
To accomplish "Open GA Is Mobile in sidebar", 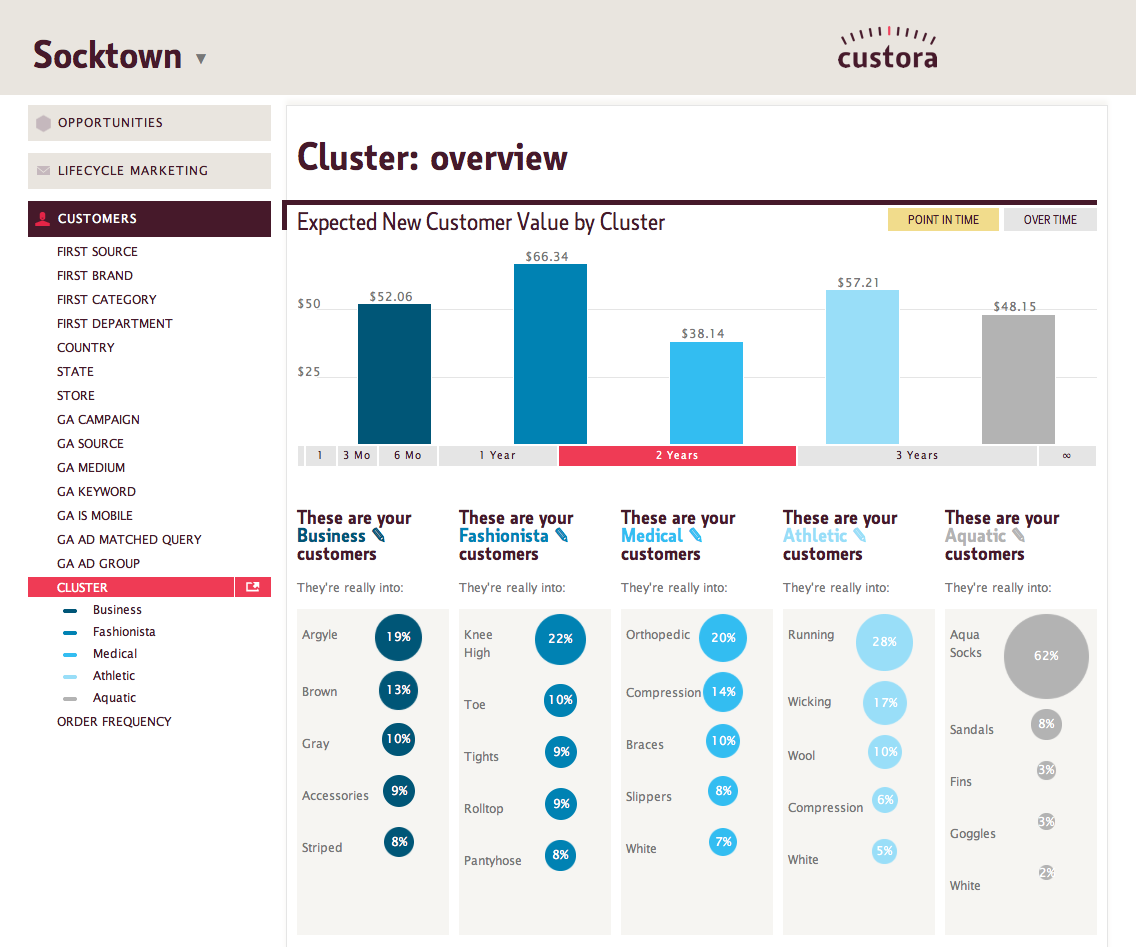I will click(95, 515).
